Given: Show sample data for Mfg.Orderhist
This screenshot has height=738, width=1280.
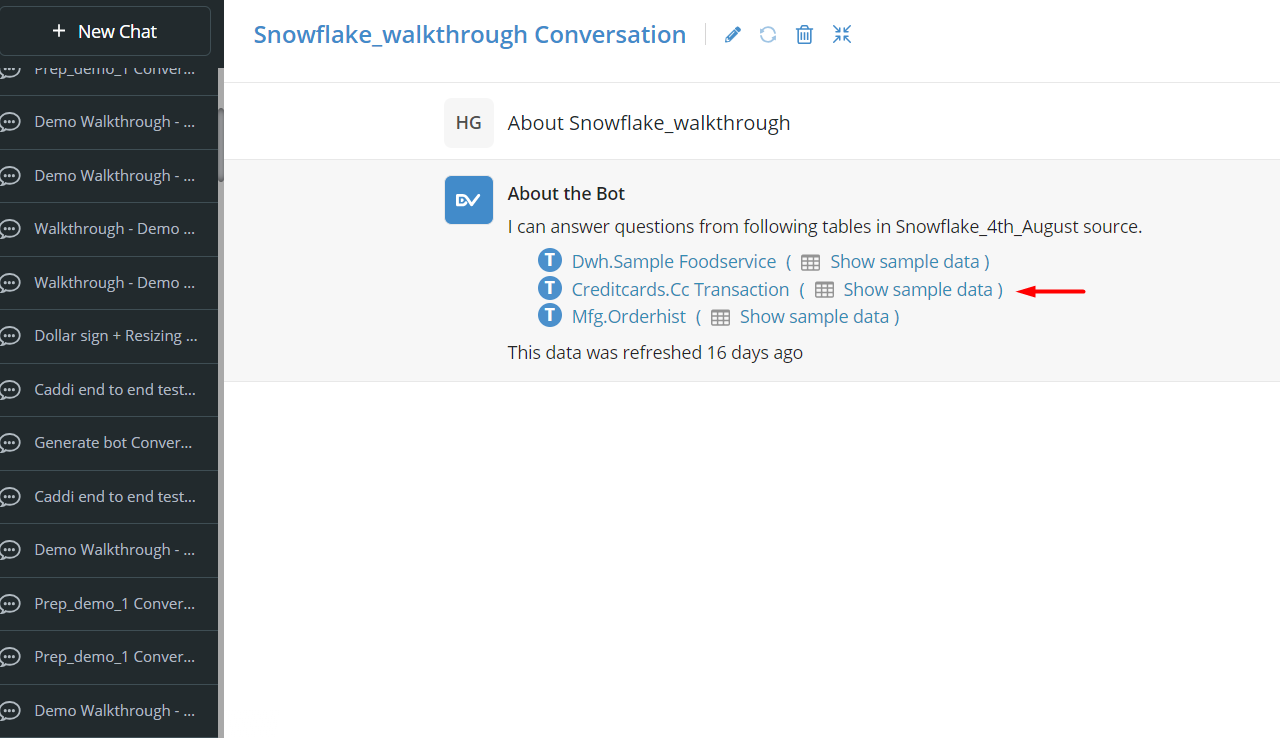Looking at the screenshot, I should (x=814, y=317).
